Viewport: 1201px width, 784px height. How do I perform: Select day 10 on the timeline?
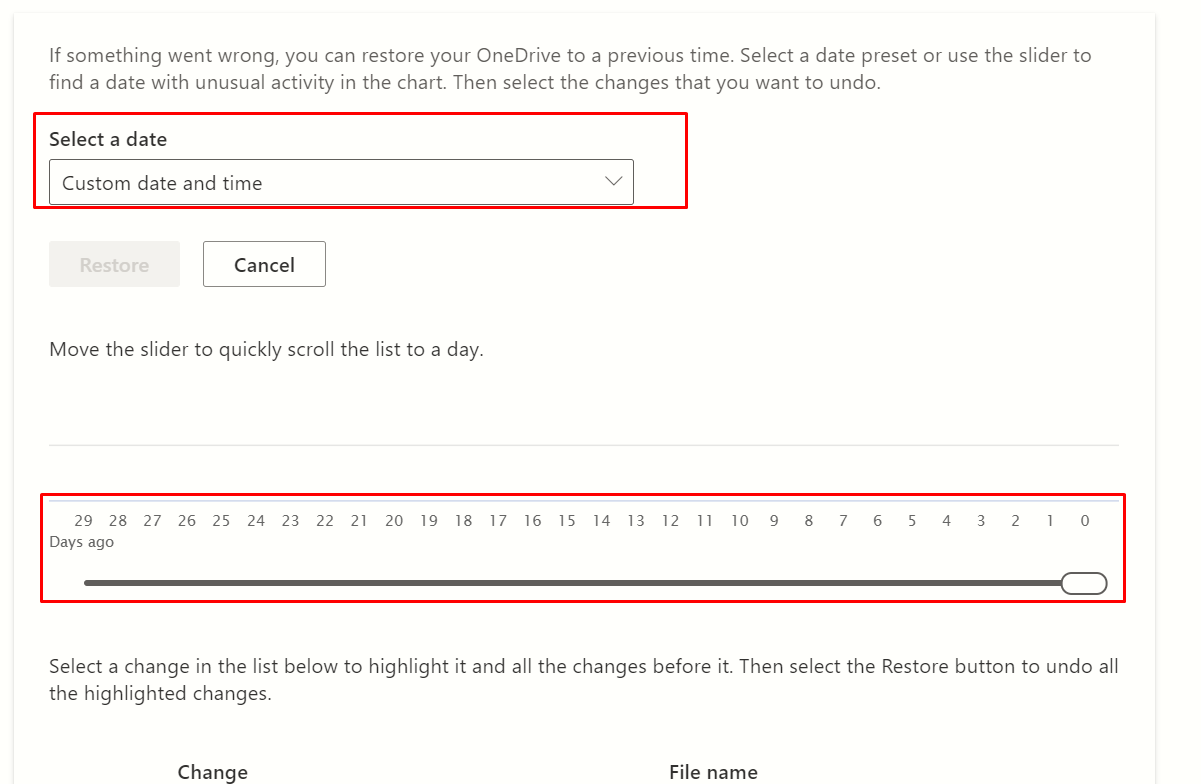point(739,520)
